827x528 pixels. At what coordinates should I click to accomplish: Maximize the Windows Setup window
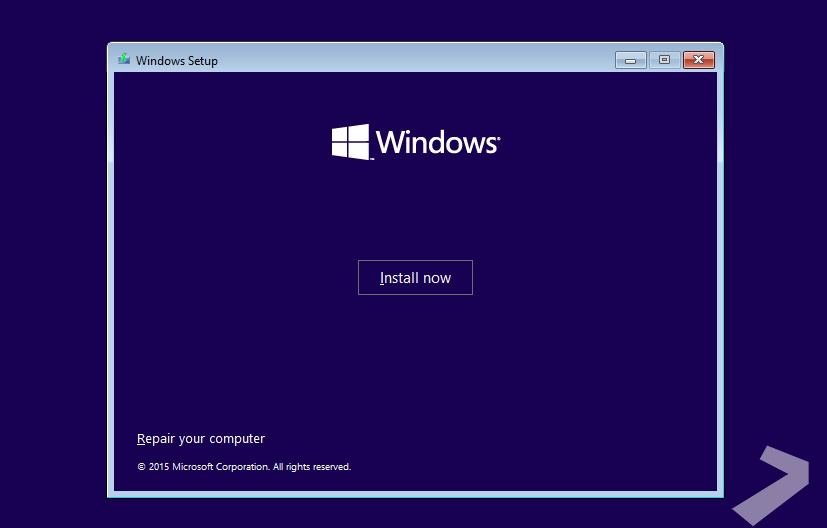tap(664, 60)
